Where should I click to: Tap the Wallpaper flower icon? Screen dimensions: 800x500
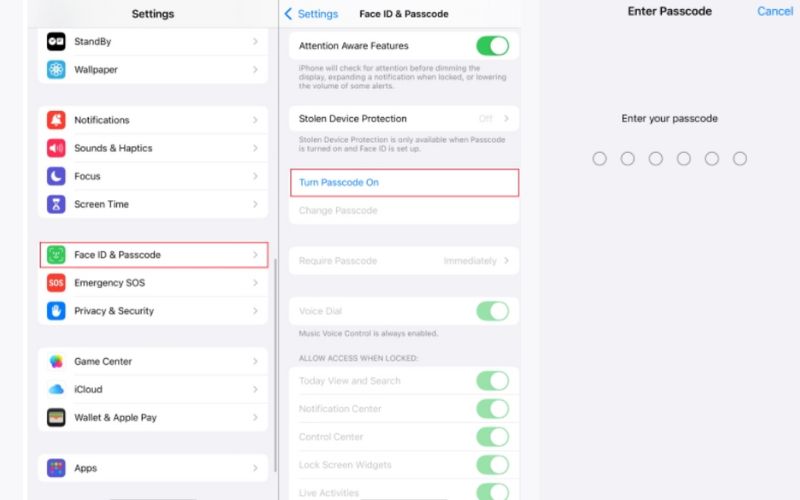coord(56,69)
